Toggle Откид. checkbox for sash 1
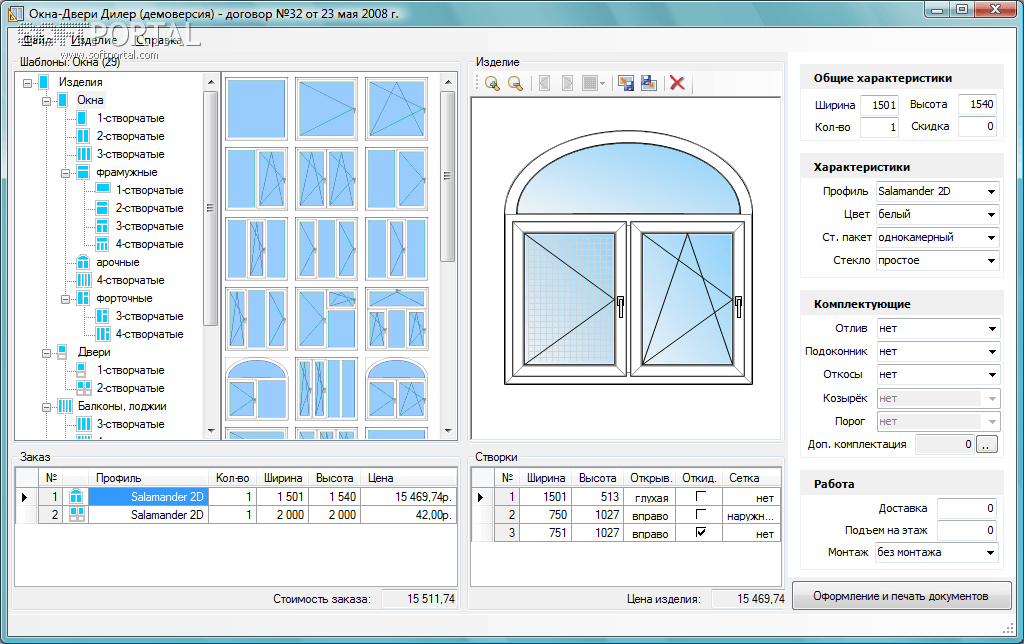 tap(699, 496)
